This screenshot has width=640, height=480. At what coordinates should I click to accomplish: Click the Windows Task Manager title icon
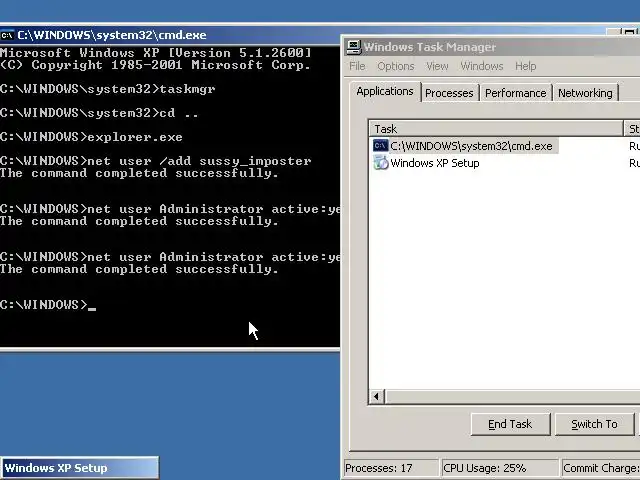353,47
